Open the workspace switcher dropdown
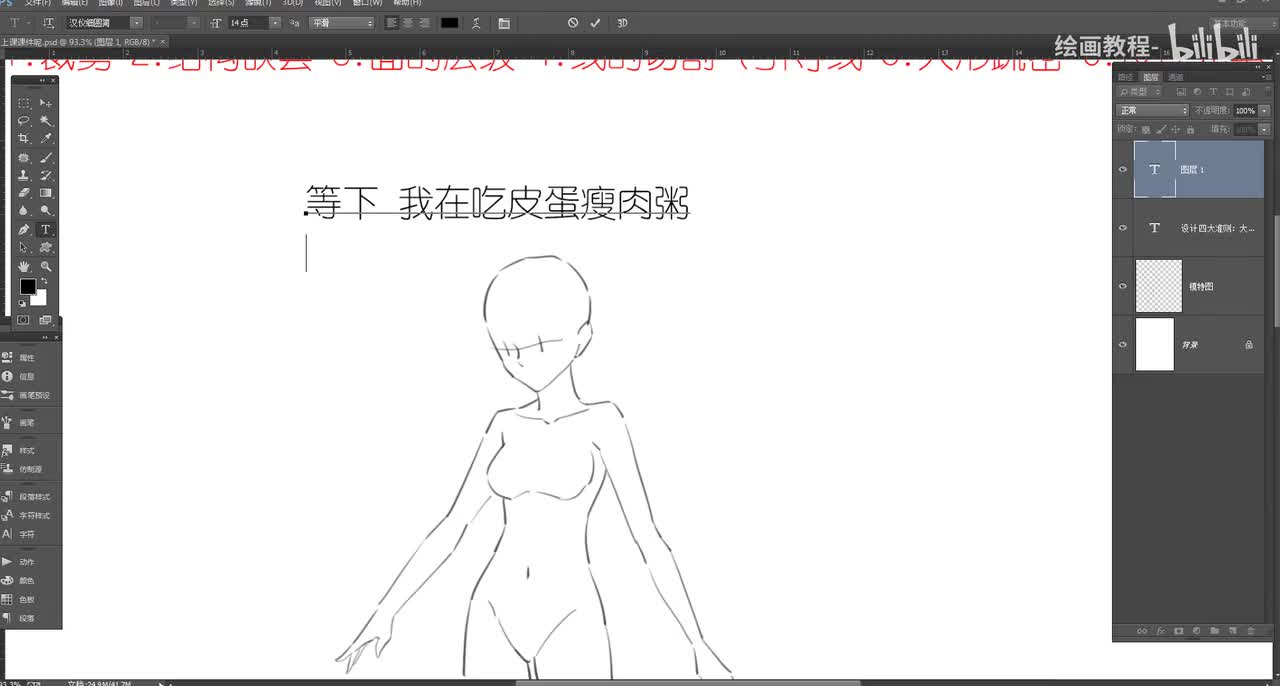 coord(1243,22)
